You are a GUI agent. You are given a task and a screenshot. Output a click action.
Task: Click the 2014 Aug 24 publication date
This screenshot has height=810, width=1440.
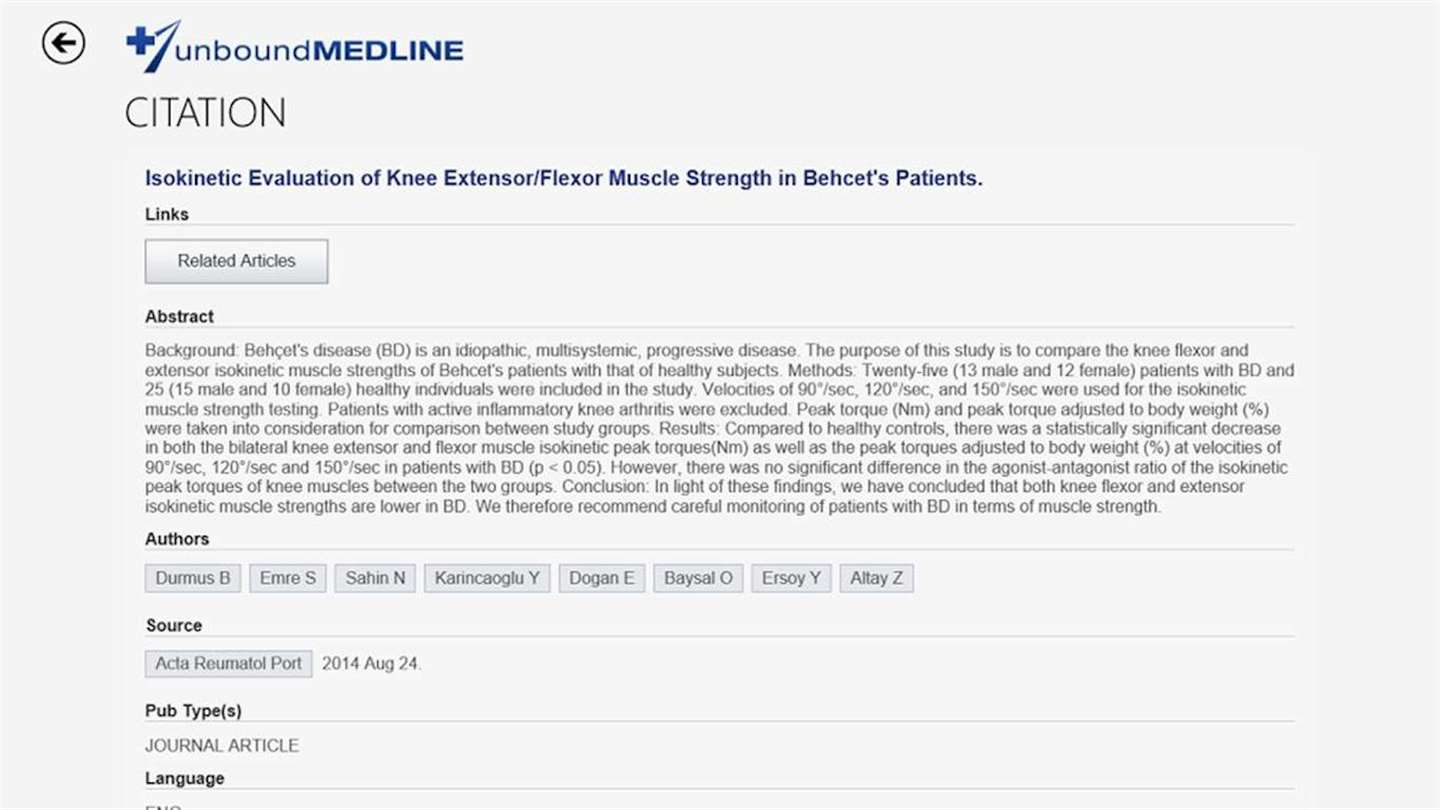[371, 664]
